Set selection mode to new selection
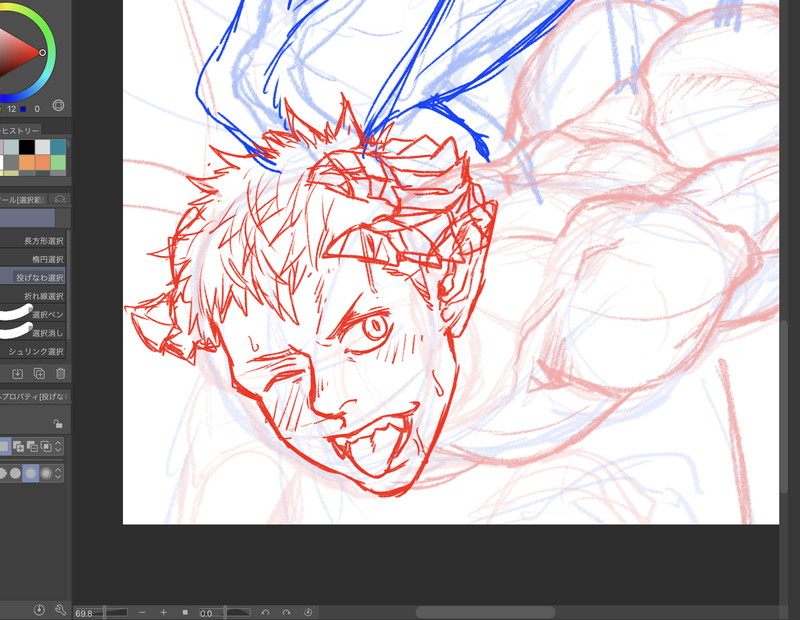The width and height of the screenshot is (800, 620). coord(4,447)
